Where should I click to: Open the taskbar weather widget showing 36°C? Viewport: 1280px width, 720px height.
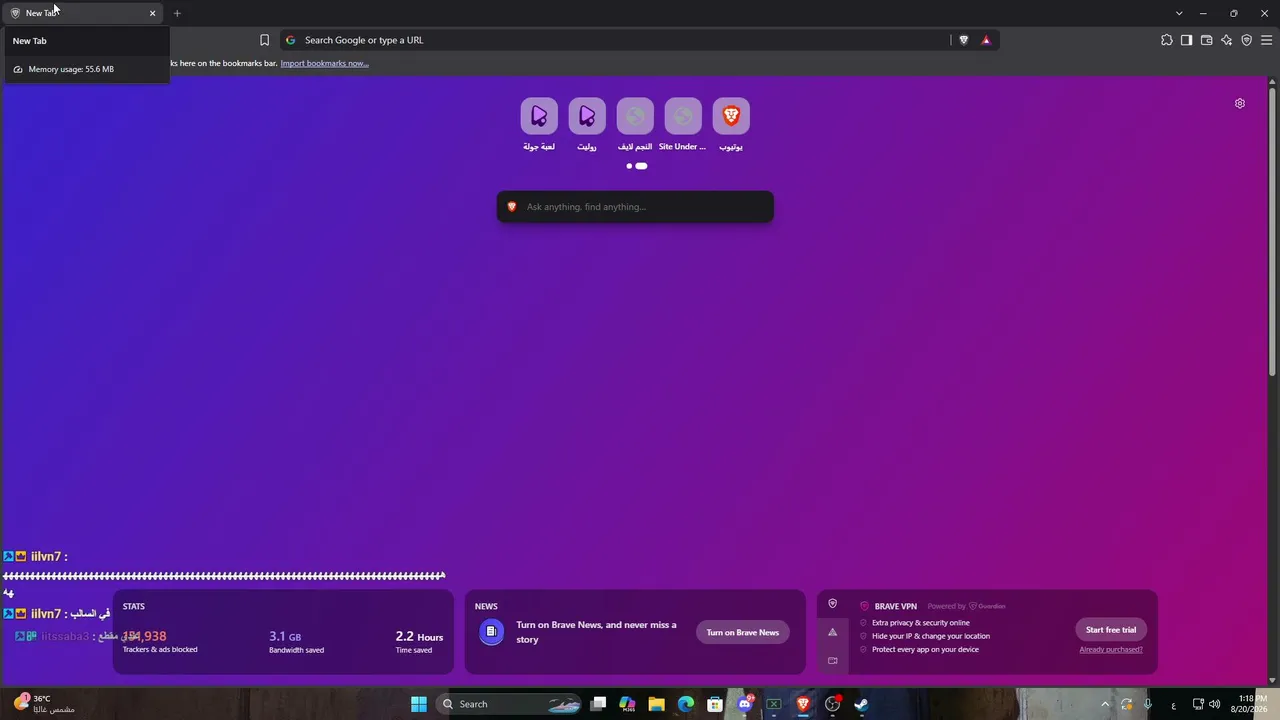click(x=45, y=704)
